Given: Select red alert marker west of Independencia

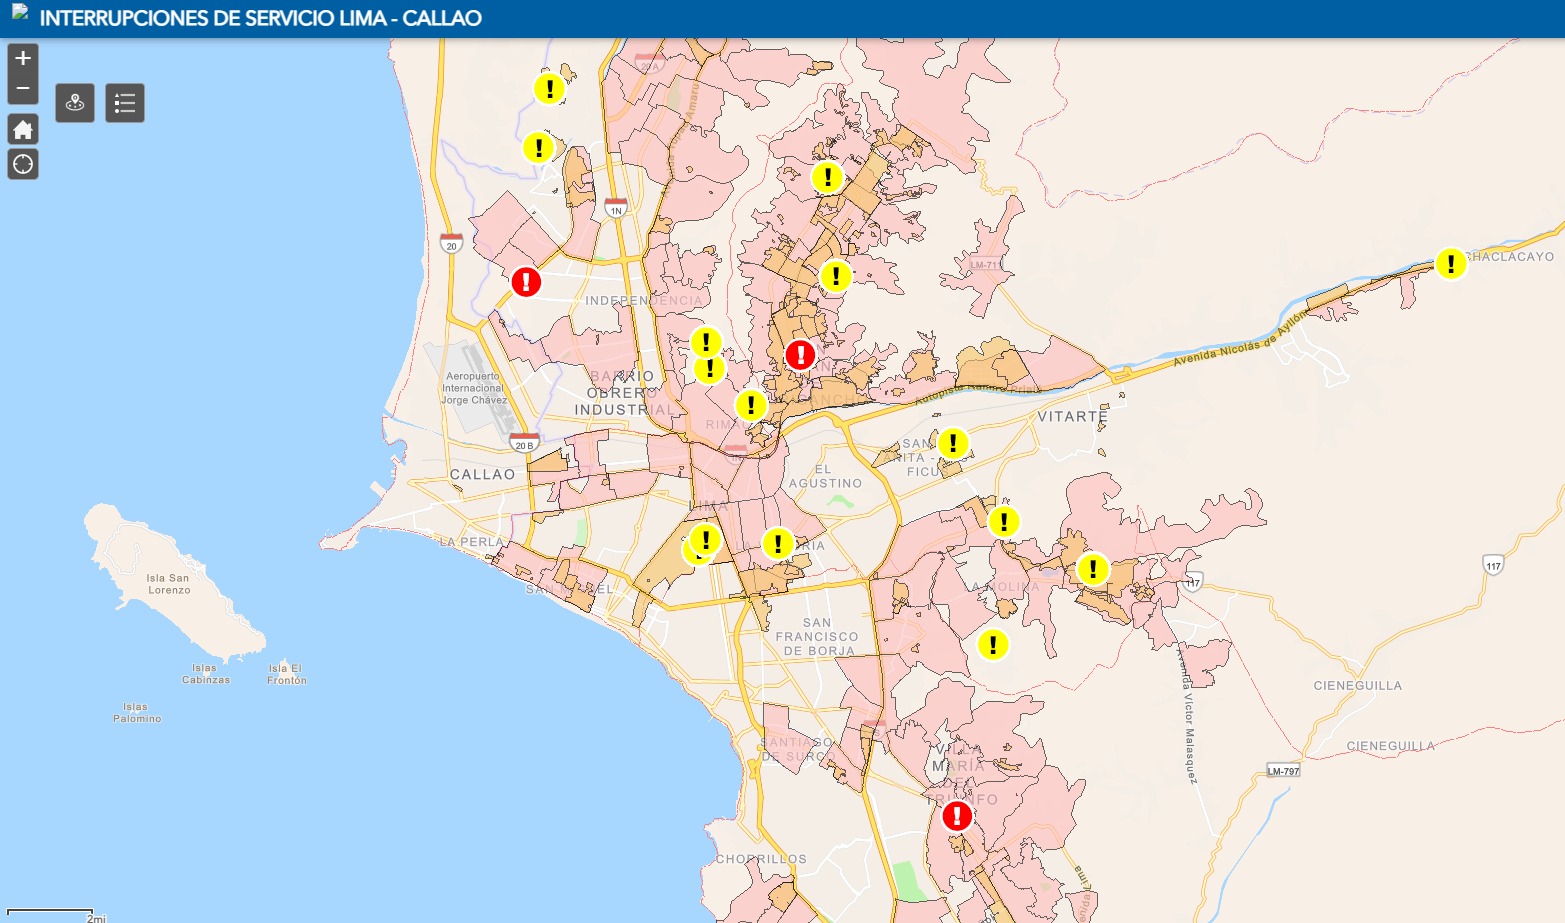Looking at the screenshot, I should pos(526,282).
